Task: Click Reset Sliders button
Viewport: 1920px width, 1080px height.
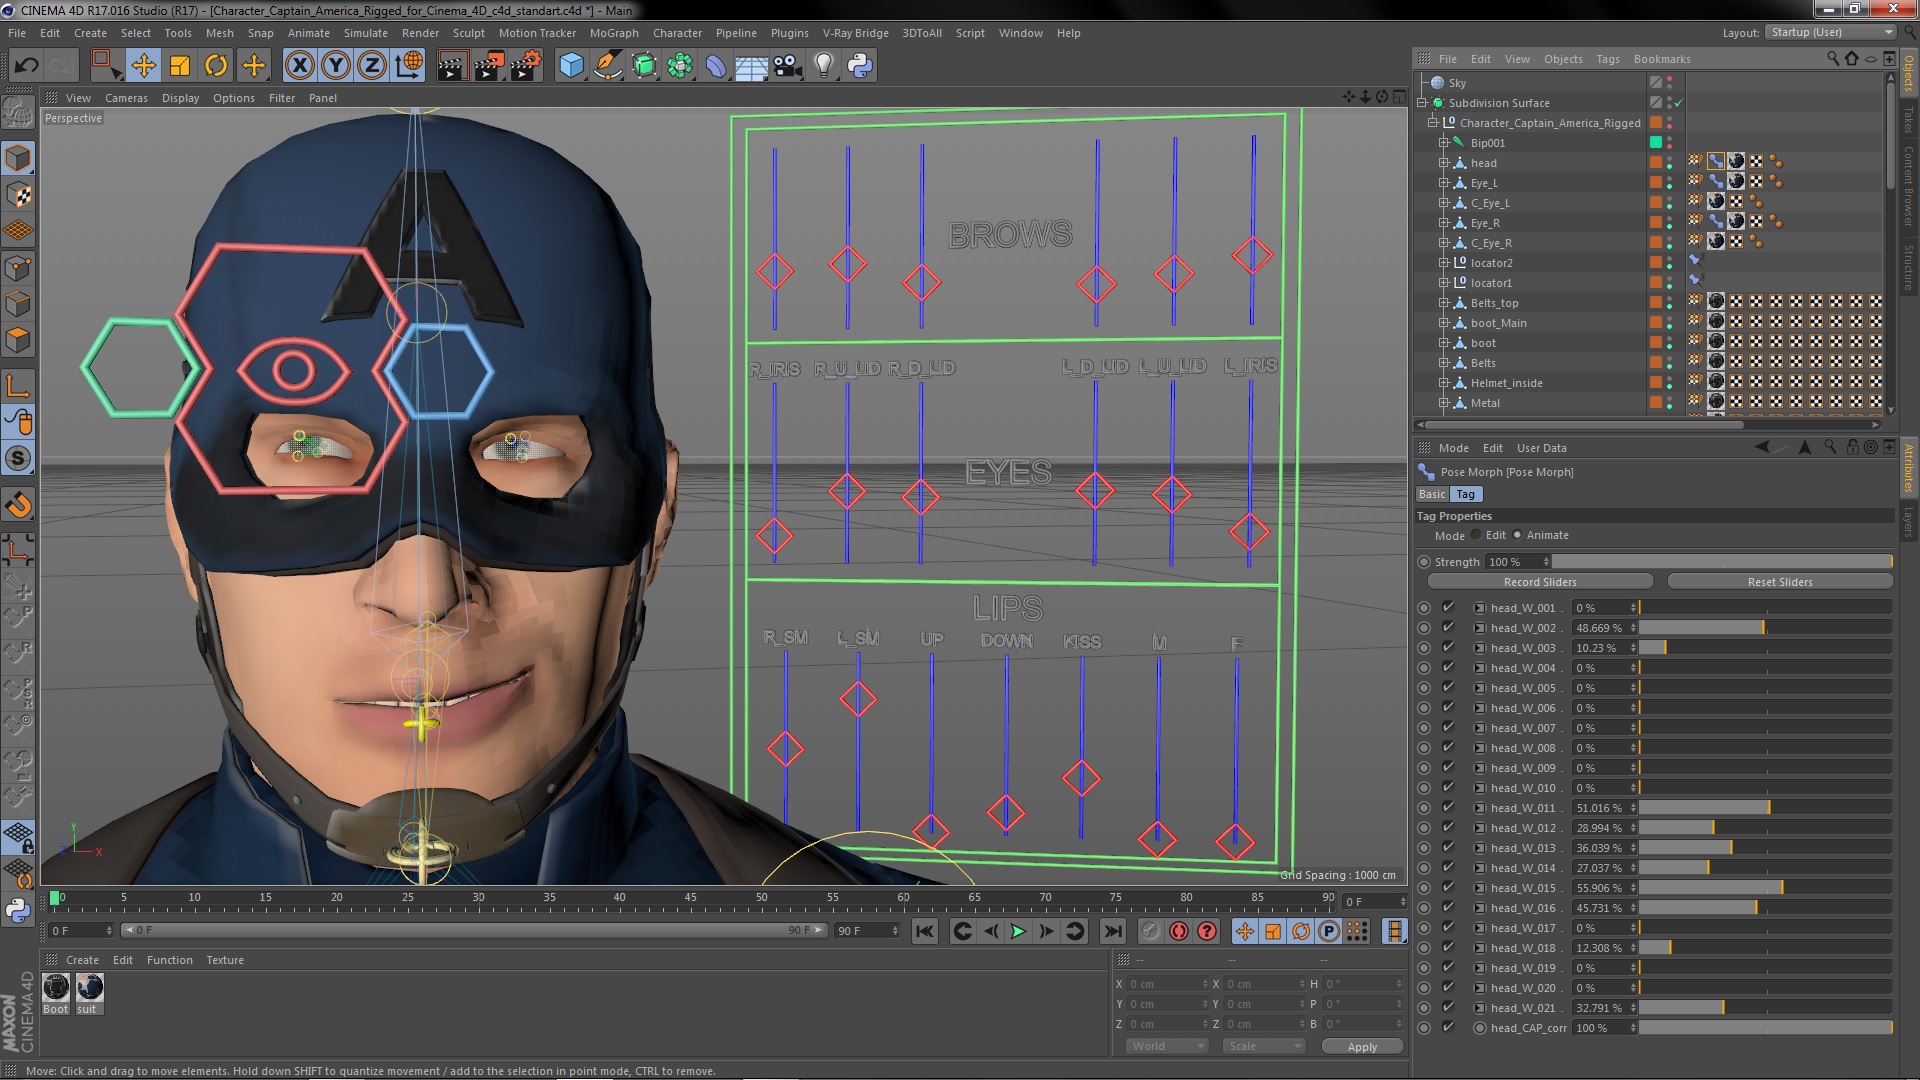Action: click(x=1780, y=582)
